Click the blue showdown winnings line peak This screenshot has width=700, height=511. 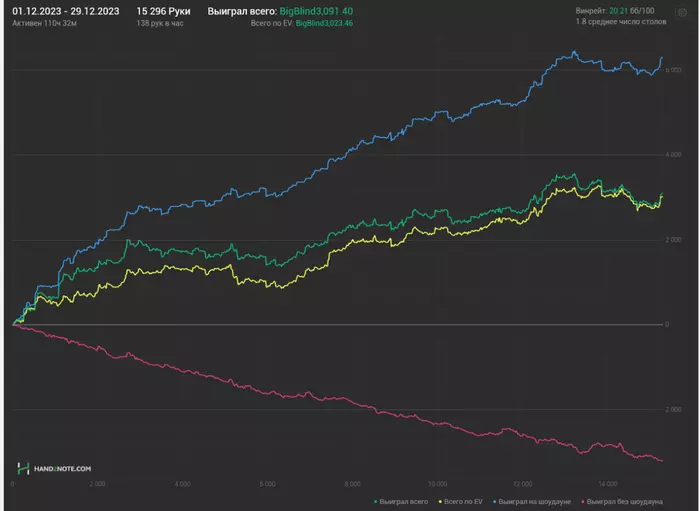click(574, 52)
